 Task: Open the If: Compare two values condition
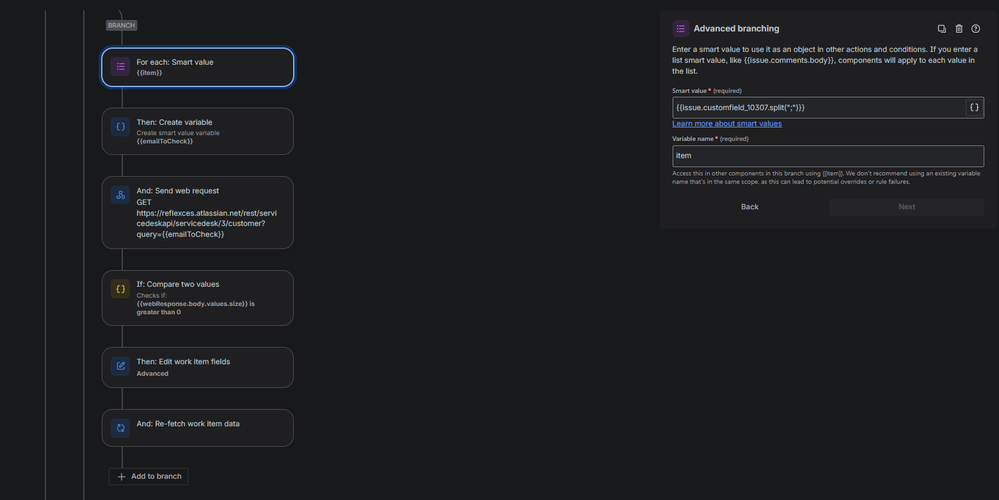click(198, 298)
